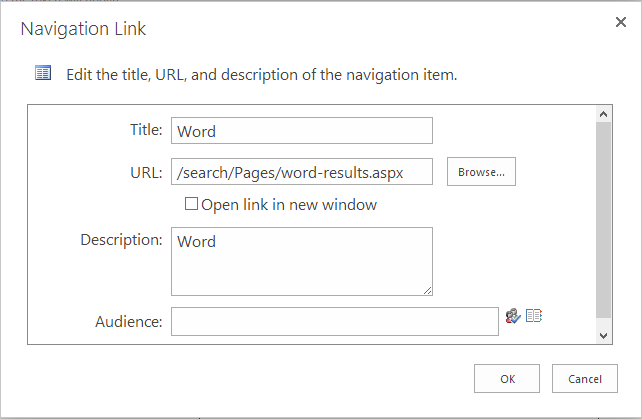The image size is (642, 419).
Task: Confirm changes with the OK button
Action: click(x=507, y=379)
